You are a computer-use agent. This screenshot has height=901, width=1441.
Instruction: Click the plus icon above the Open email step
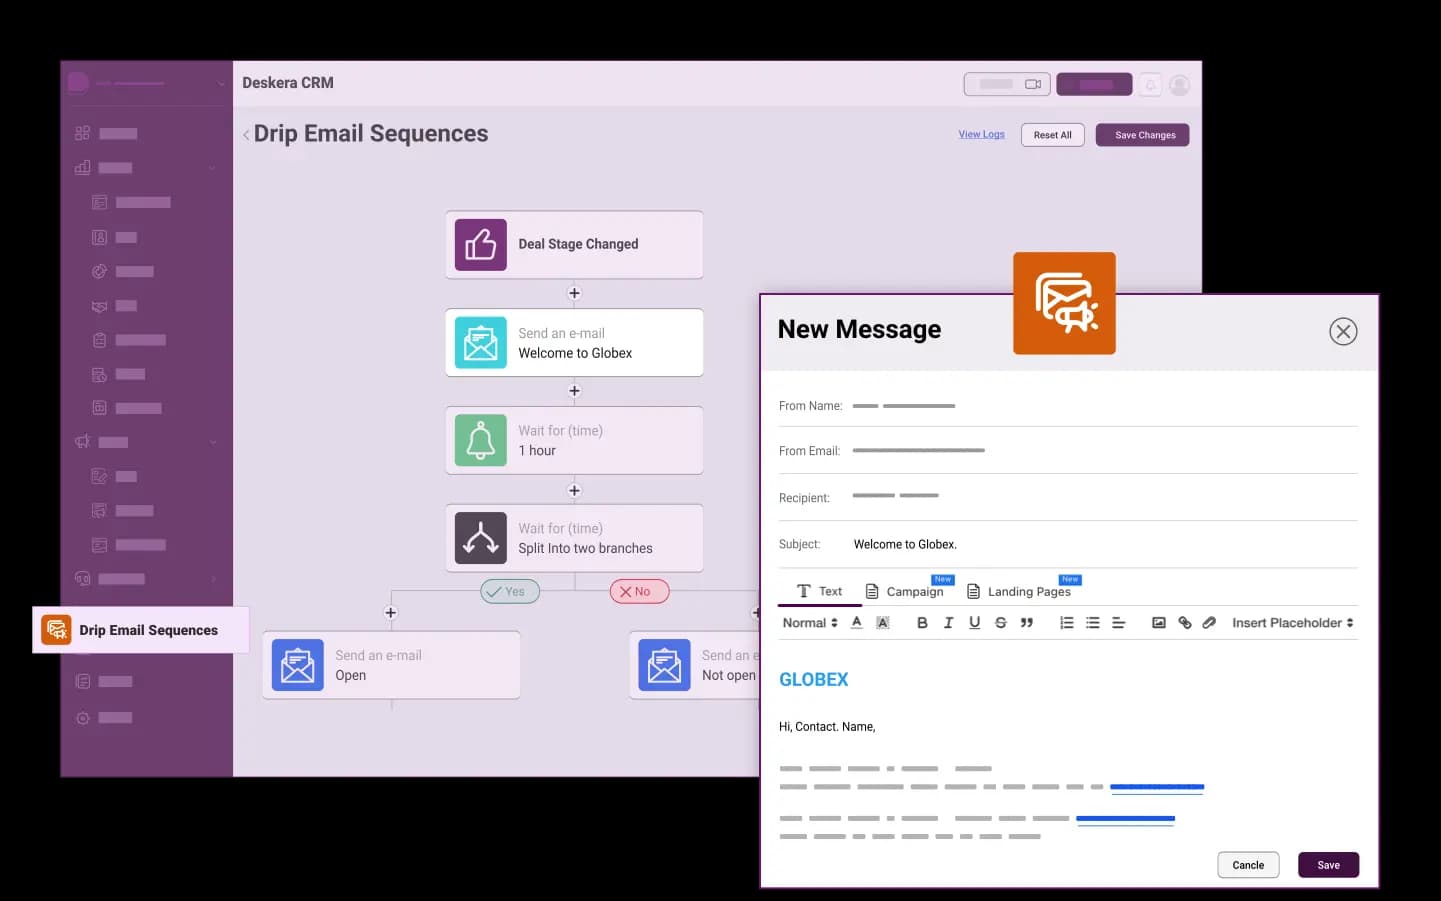coord(391,613)
